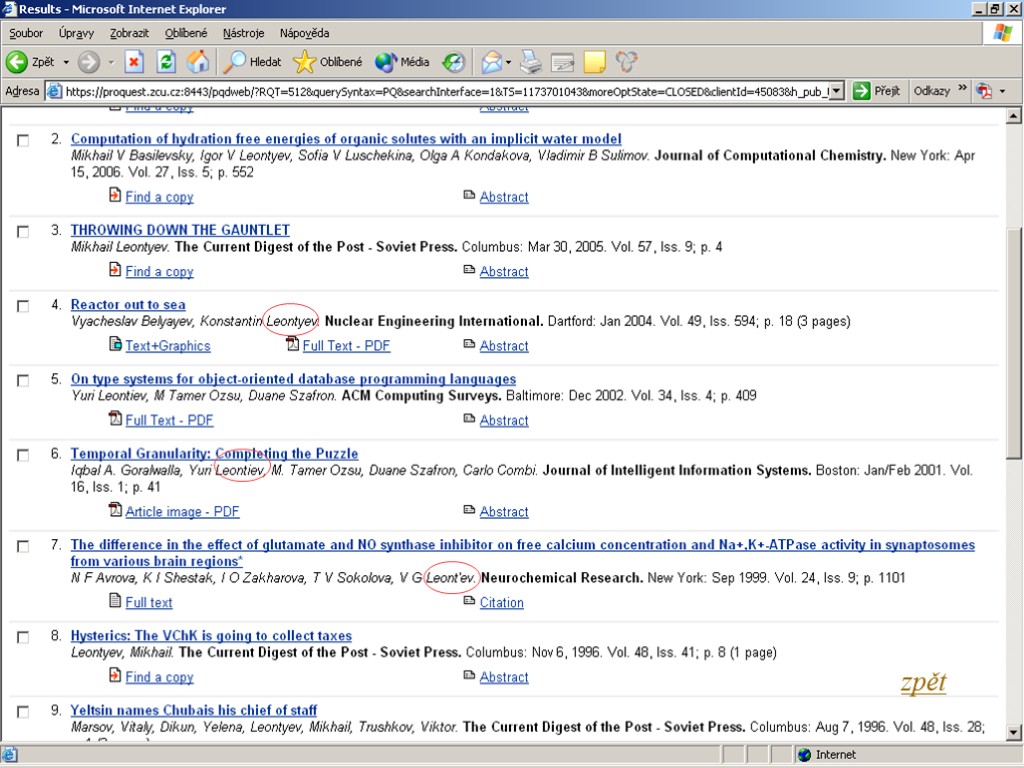Click the Text+Graphics document icon
This screenshot has height=768, width=1024.
[115, 344]
